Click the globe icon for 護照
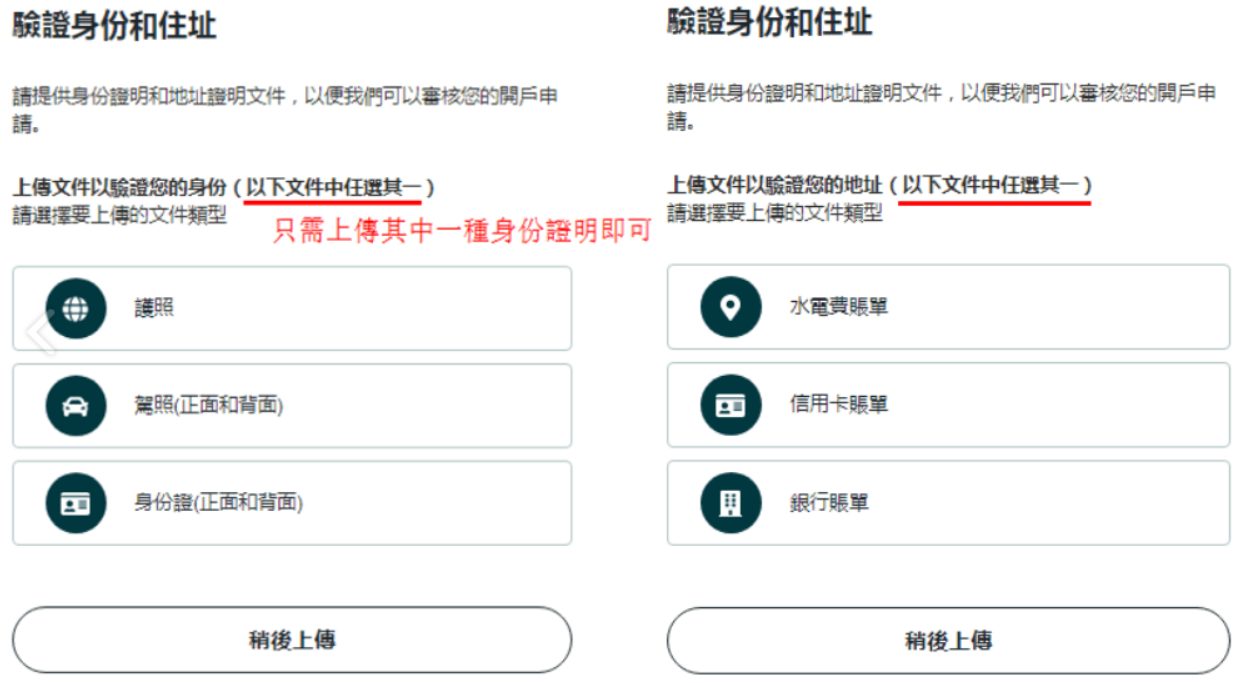1236x683 pixels. click(76, 308)
